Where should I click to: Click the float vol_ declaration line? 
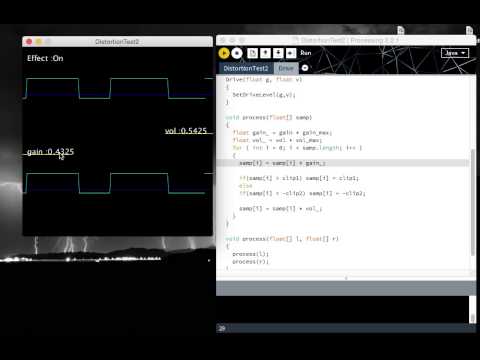tap(277, 140)
